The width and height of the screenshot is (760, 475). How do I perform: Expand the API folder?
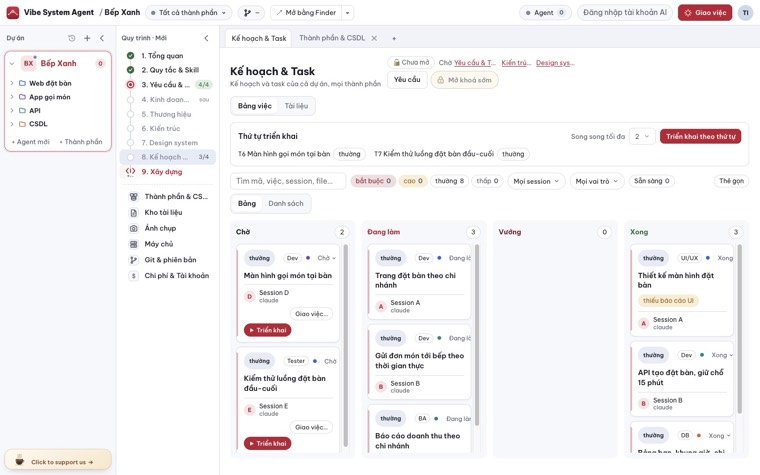point(12,111)
